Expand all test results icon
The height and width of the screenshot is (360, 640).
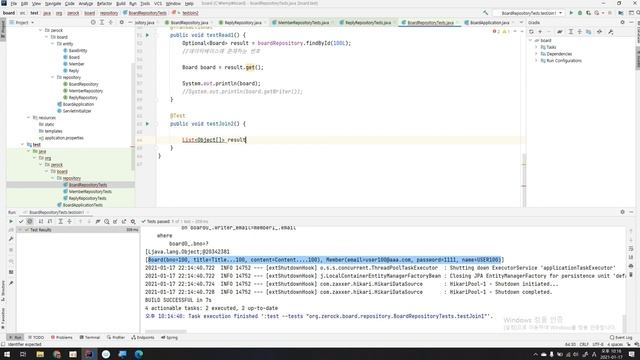(60, 221)
